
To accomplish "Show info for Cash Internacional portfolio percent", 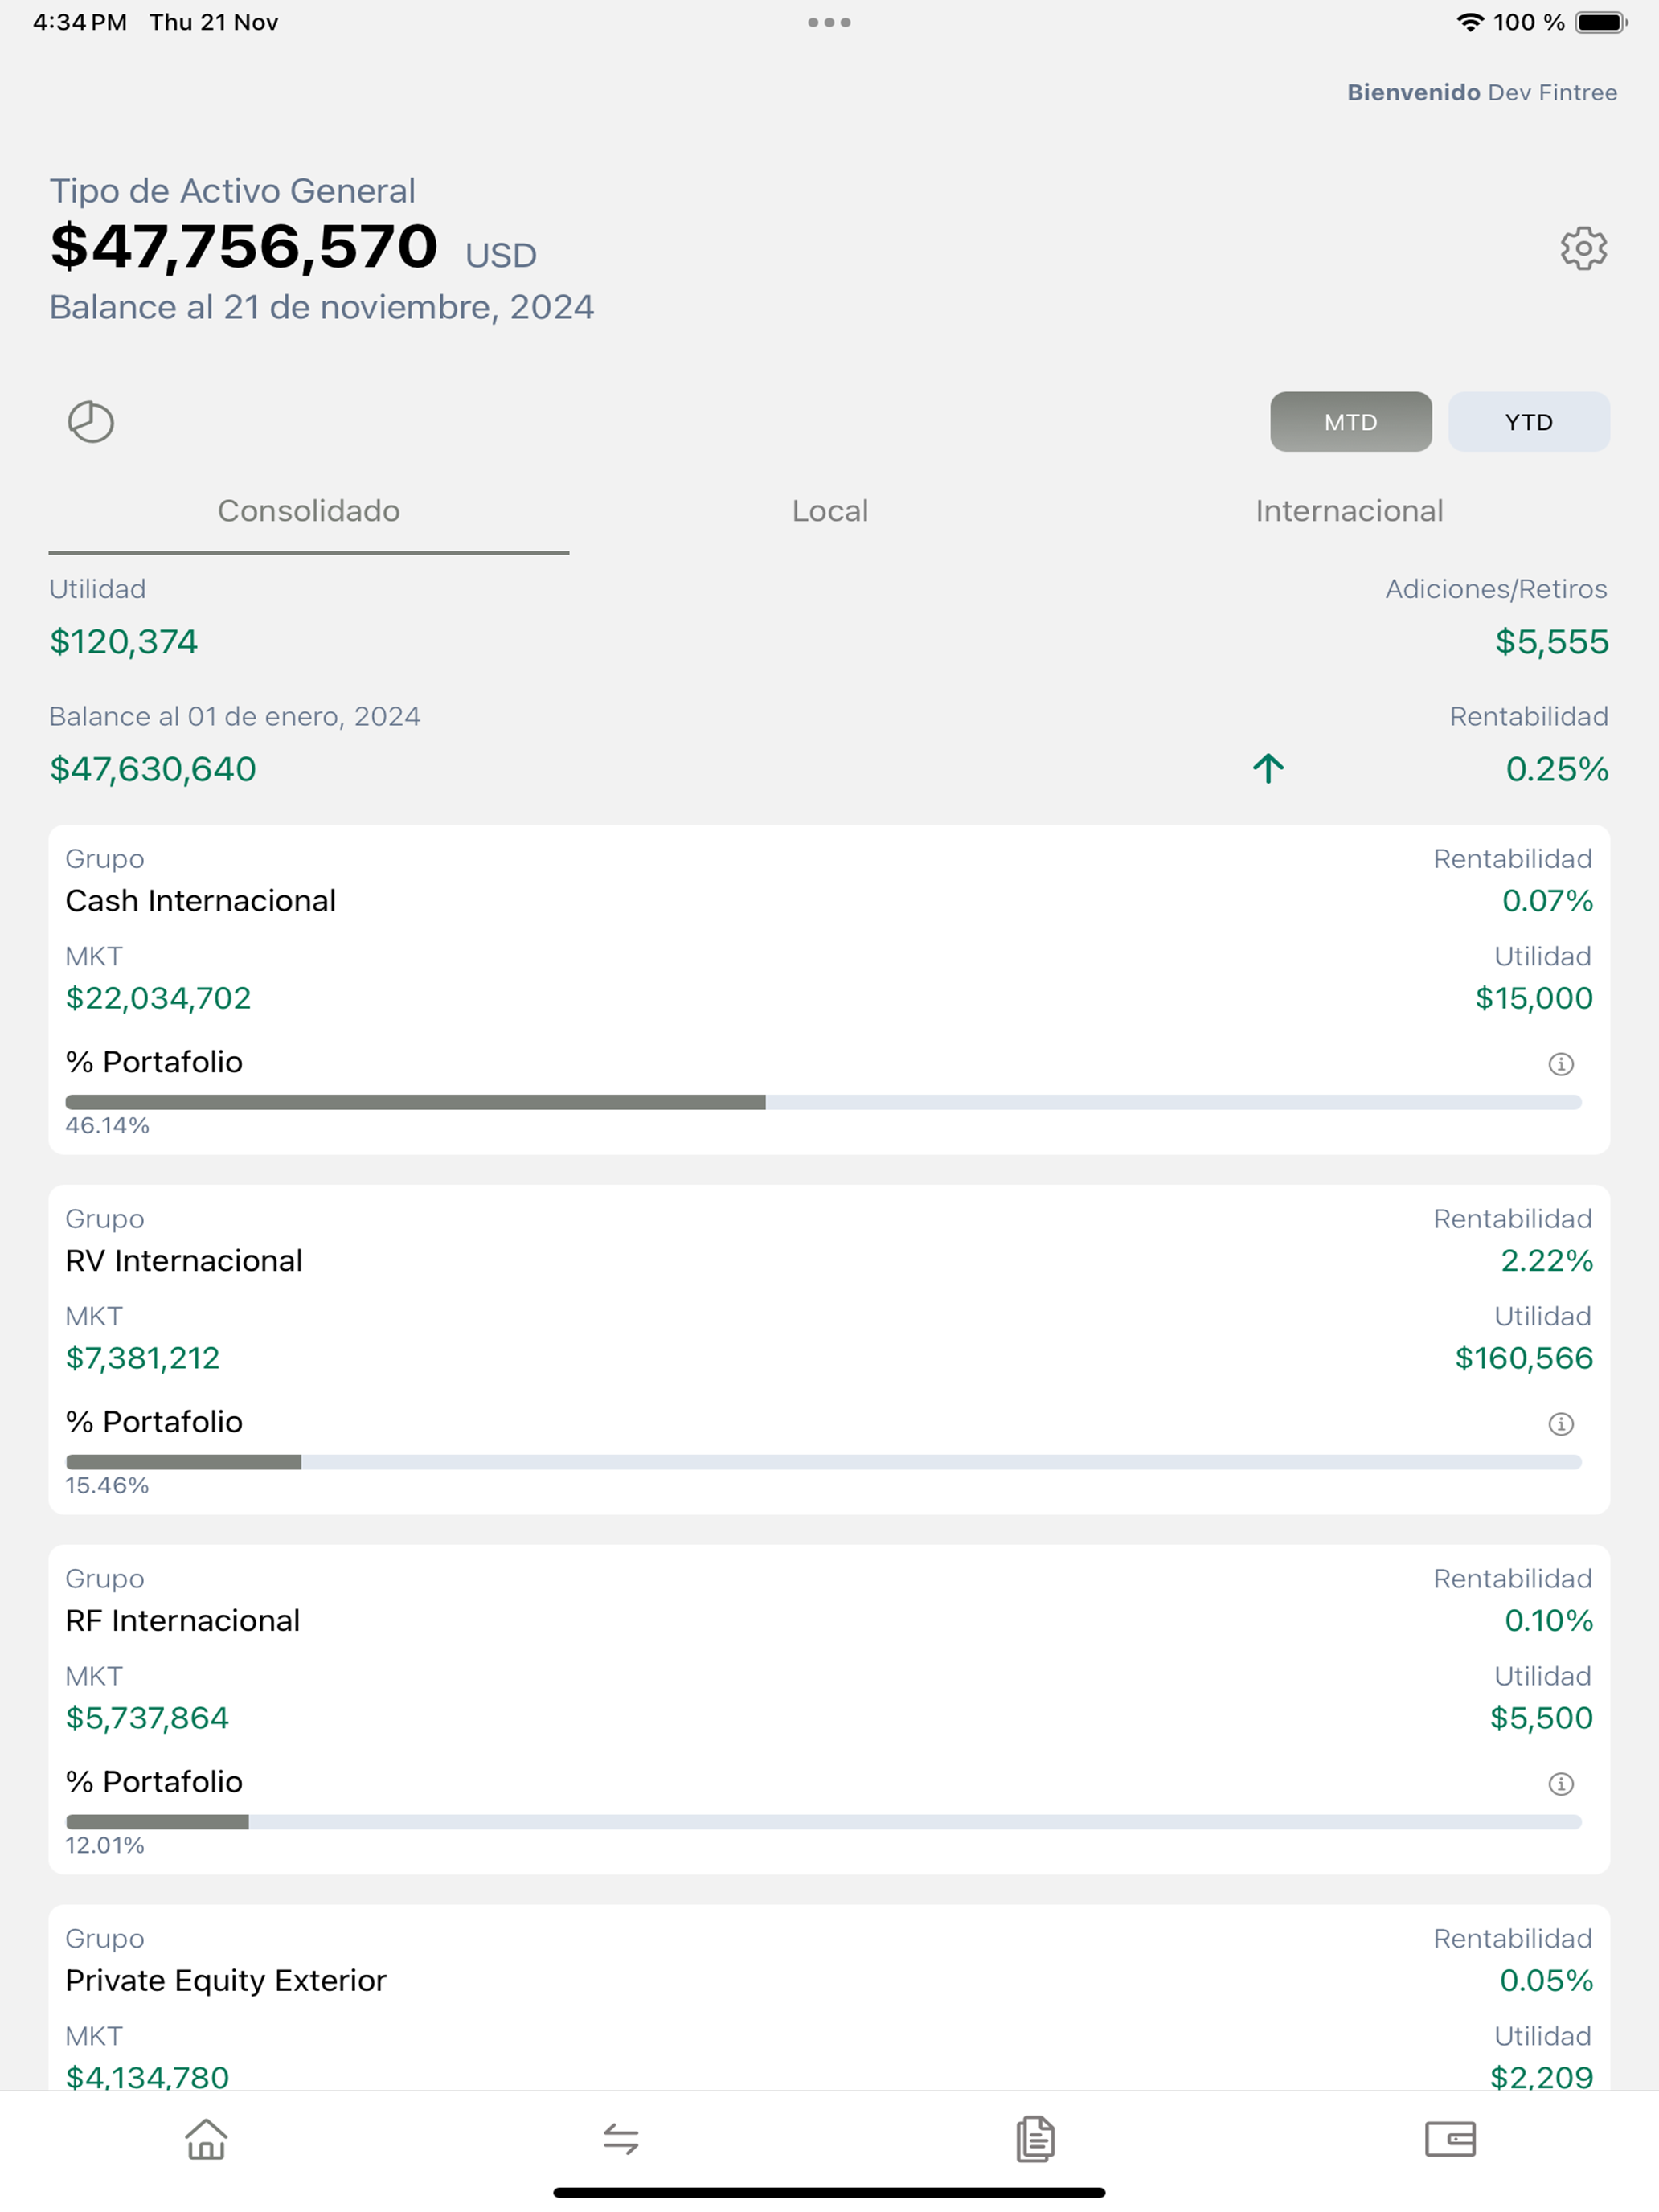I will pos(1561,1064).
